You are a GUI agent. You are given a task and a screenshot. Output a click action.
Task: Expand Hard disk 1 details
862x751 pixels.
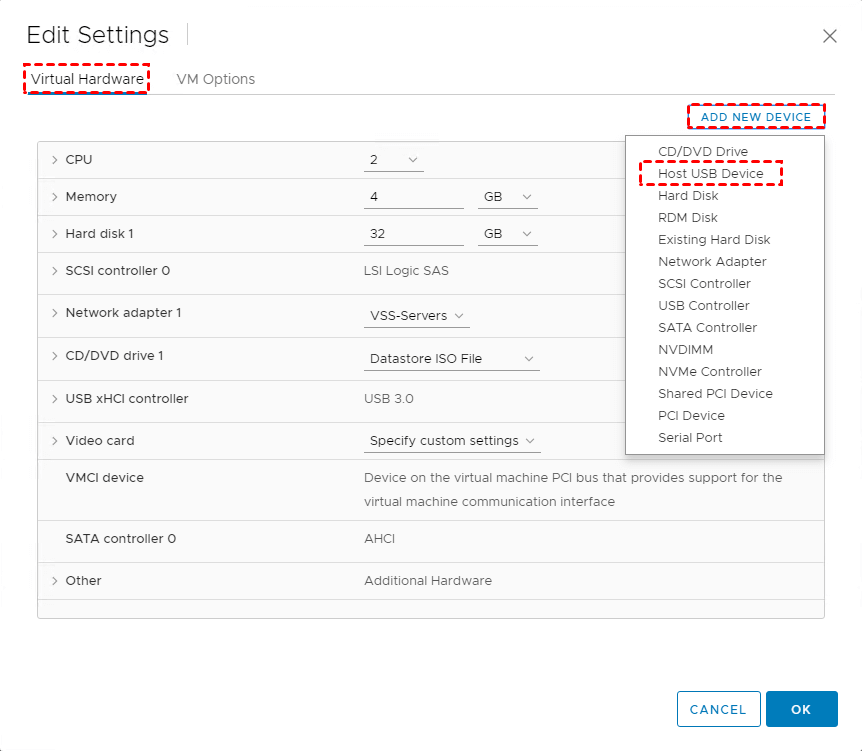pos(54,234)
